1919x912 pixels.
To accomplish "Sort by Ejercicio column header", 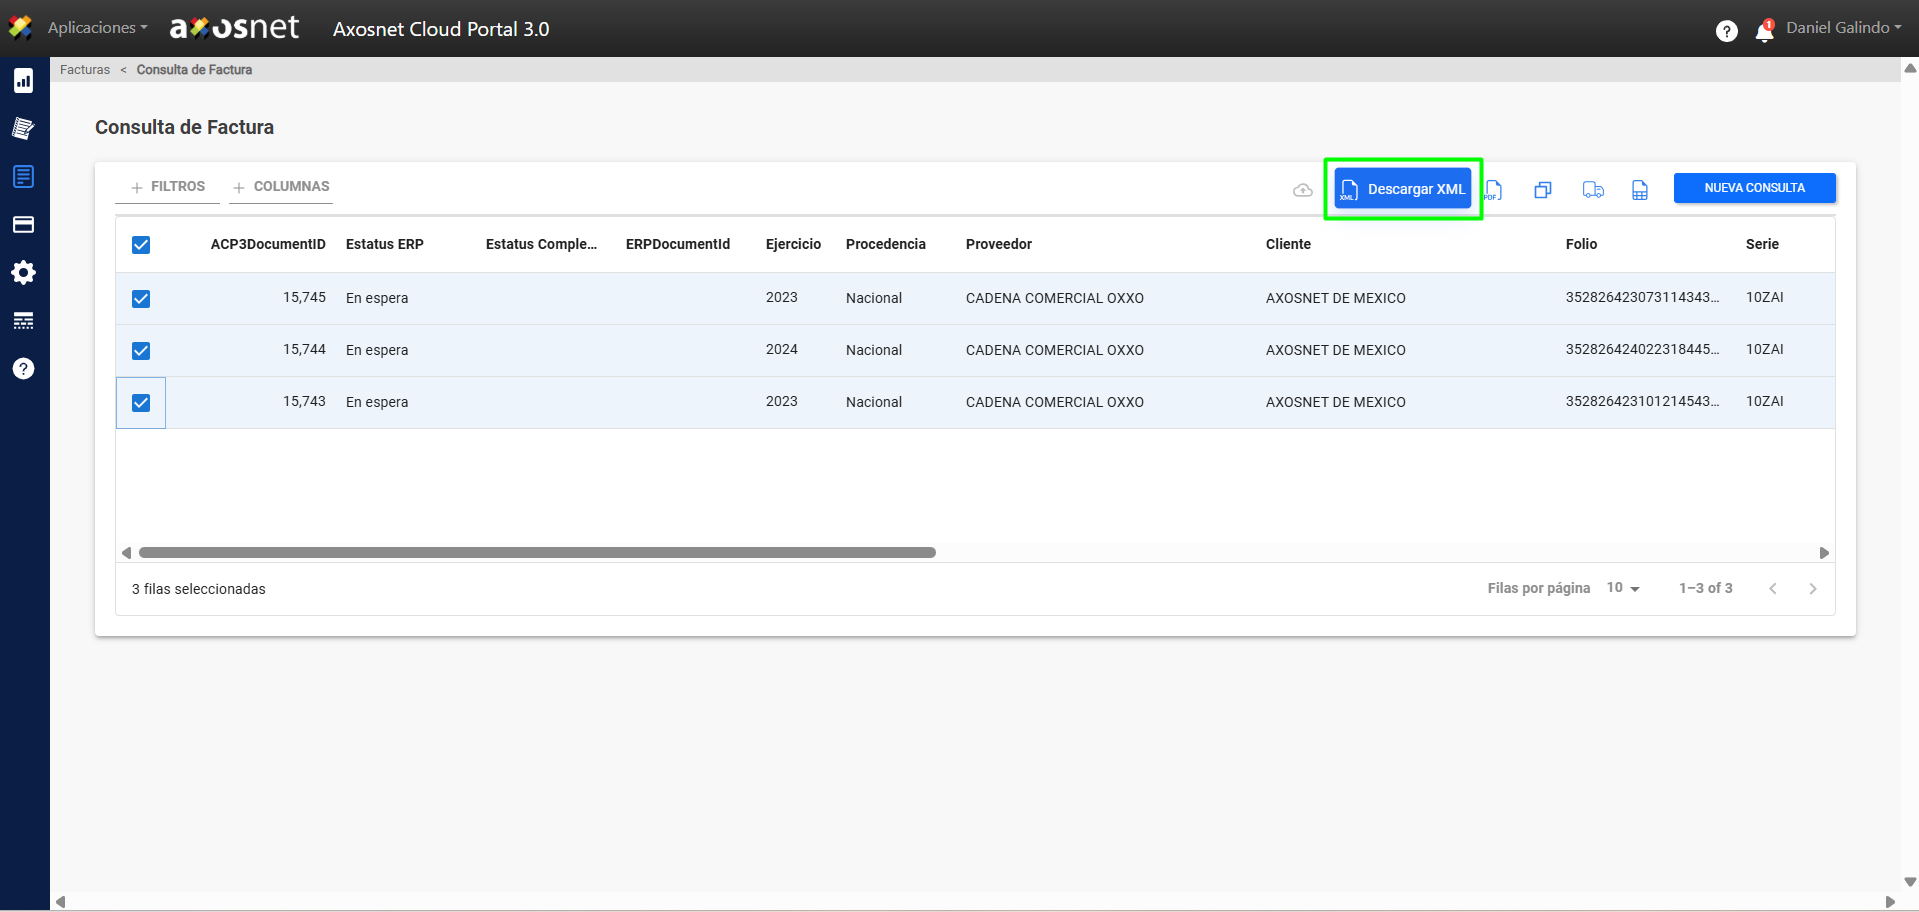I will 793,244.
